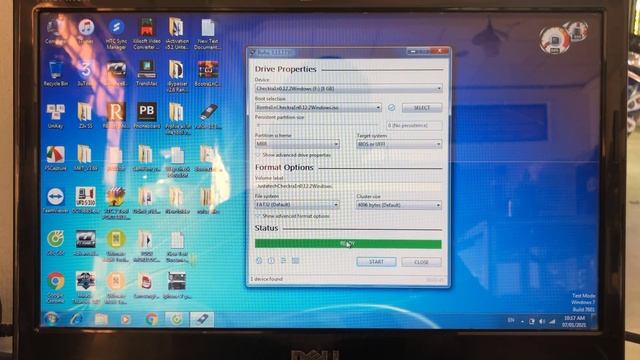Click the Volume label input field
Image resolution: width=640 pixels, height=360 pixels.
348,186
